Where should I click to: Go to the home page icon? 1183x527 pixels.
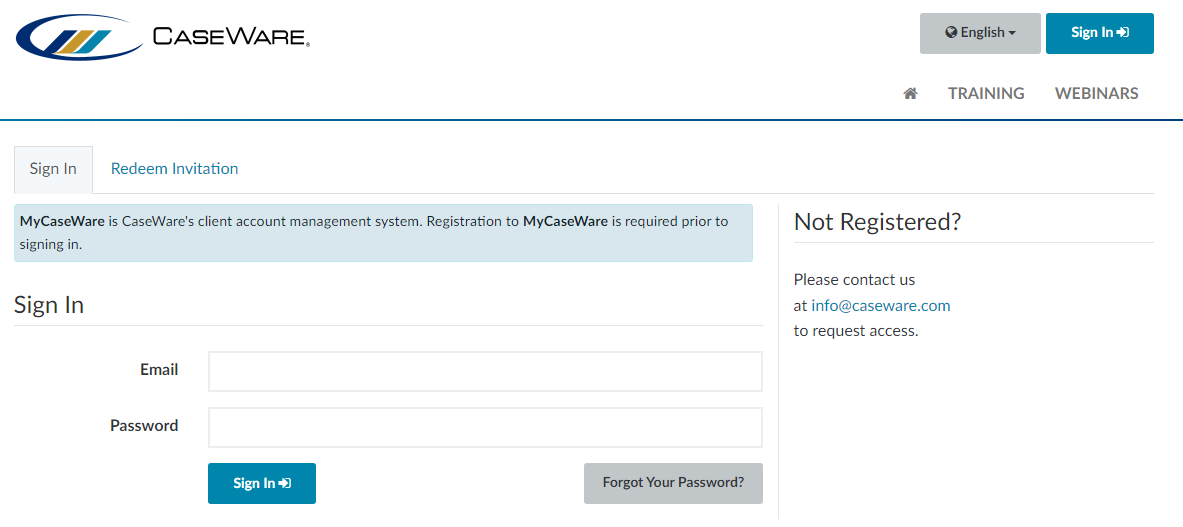tap(911, 93)
